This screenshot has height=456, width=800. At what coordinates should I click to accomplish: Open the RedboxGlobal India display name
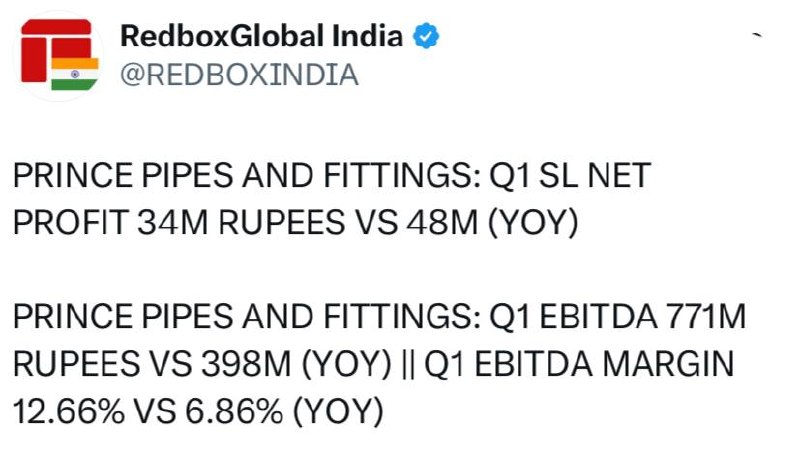[261, 36]
